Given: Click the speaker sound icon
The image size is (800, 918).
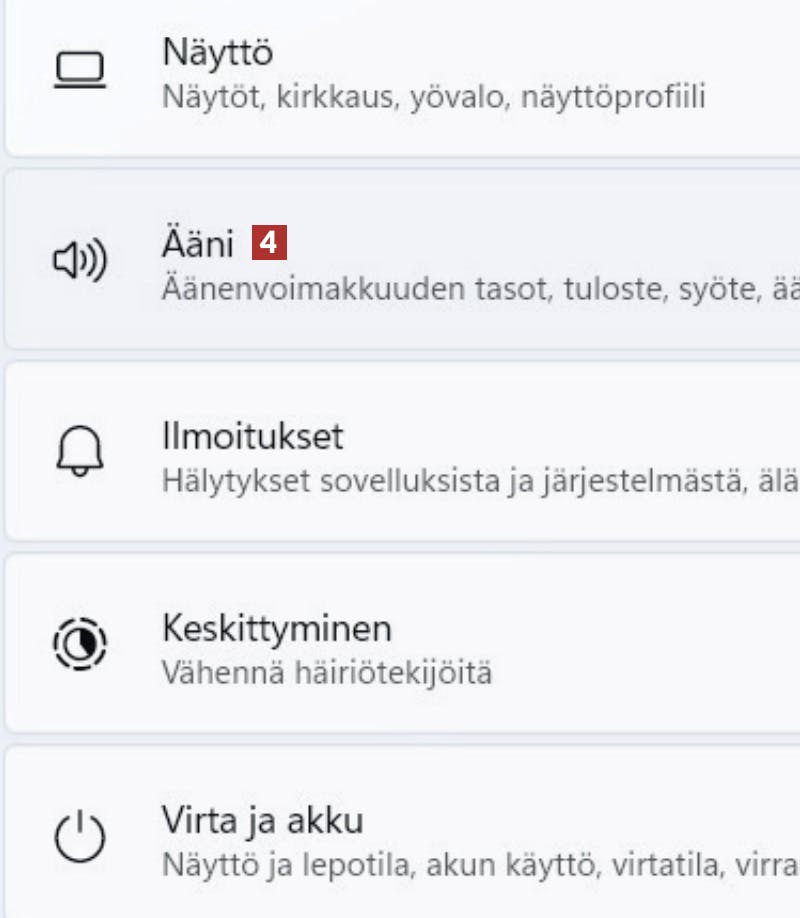Looking at the screenshot, I should [x=80, y=262].
